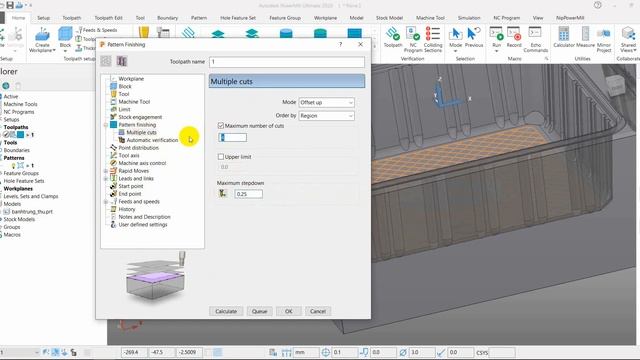Open Colliding Sections tool
Image resolution: width=640 pixels, height=360 pixels.
(x=433, y=39)
